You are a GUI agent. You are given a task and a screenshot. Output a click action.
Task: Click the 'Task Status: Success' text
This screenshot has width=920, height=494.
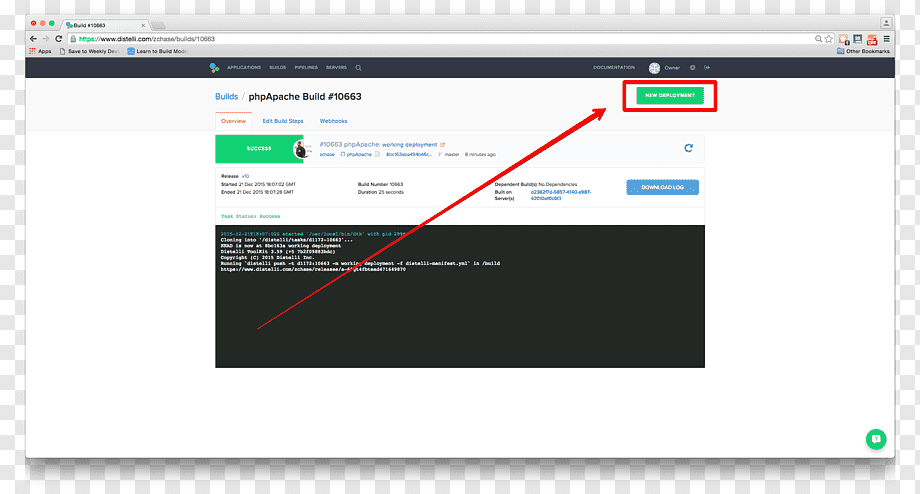(251, 216)
